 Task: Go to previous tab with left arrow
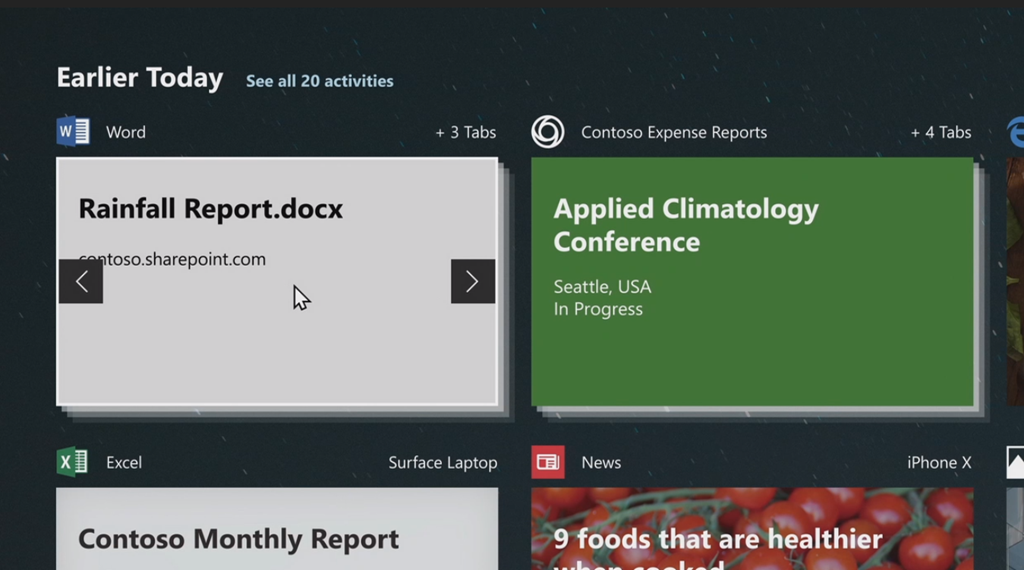coord(81,282)
